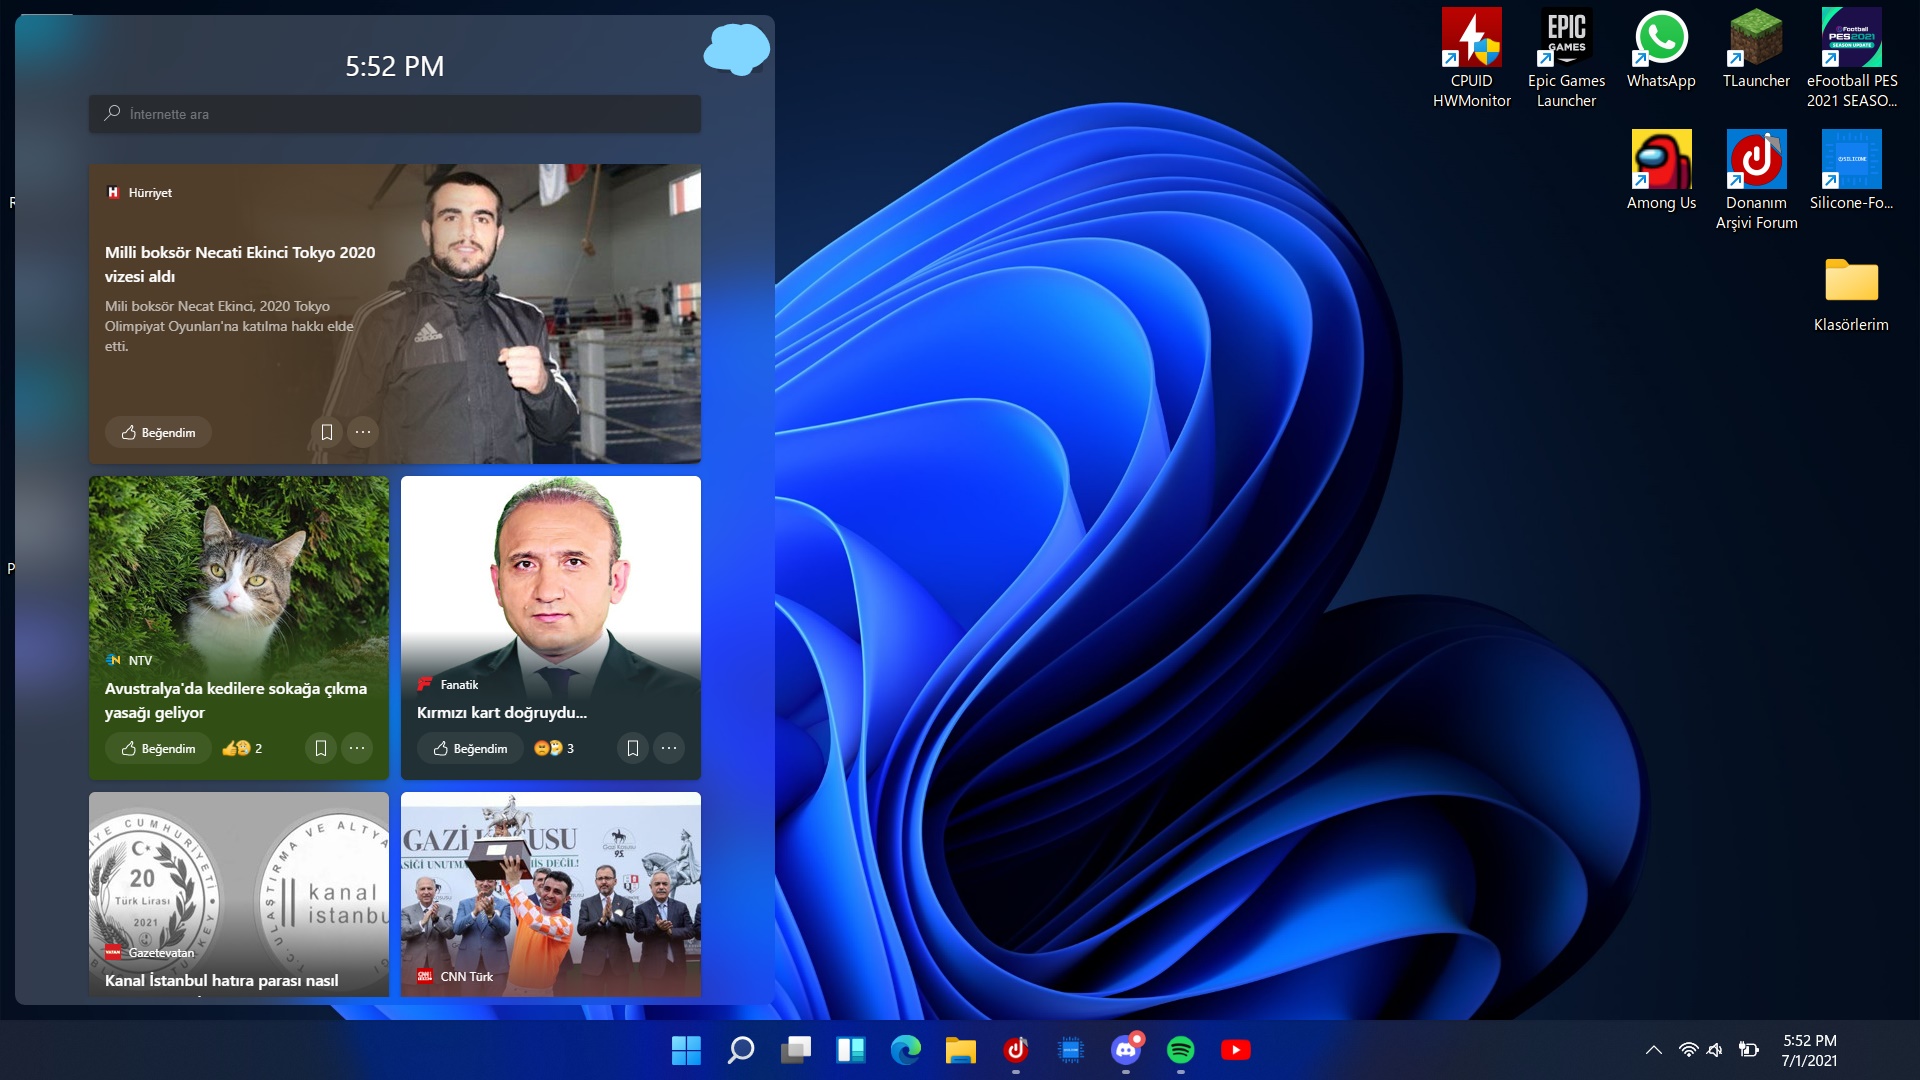1920x1080 pixels.
Task: Open more options on NTV article
Action: tap(357, 748)
